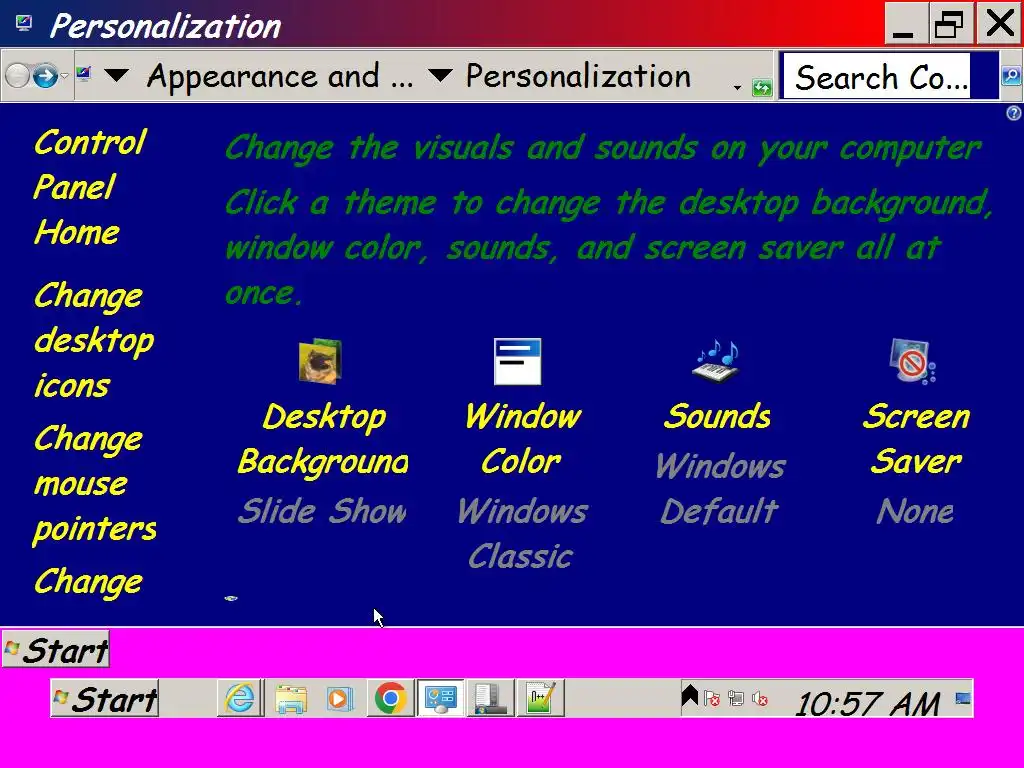Open Notepad++ from taskbar

pos(540,698)
